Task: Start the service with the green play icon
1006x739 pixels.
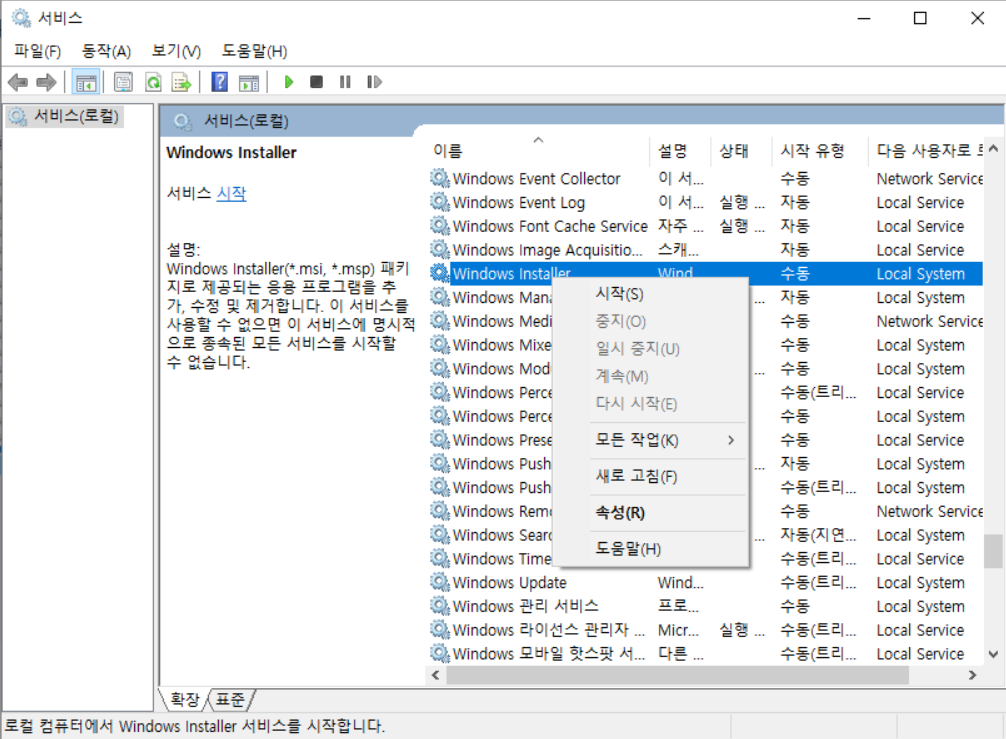Action: [x=288, y=82]
